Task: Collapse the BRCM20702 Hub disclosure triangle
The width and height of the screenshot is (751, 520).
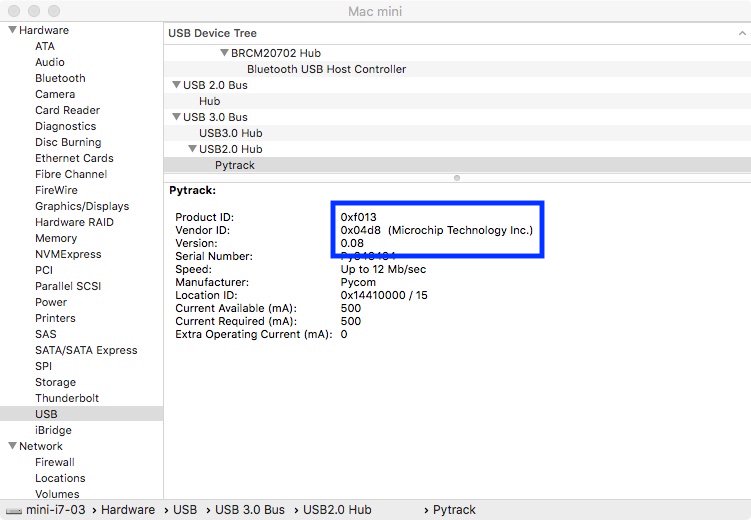Action: point(224,53)
